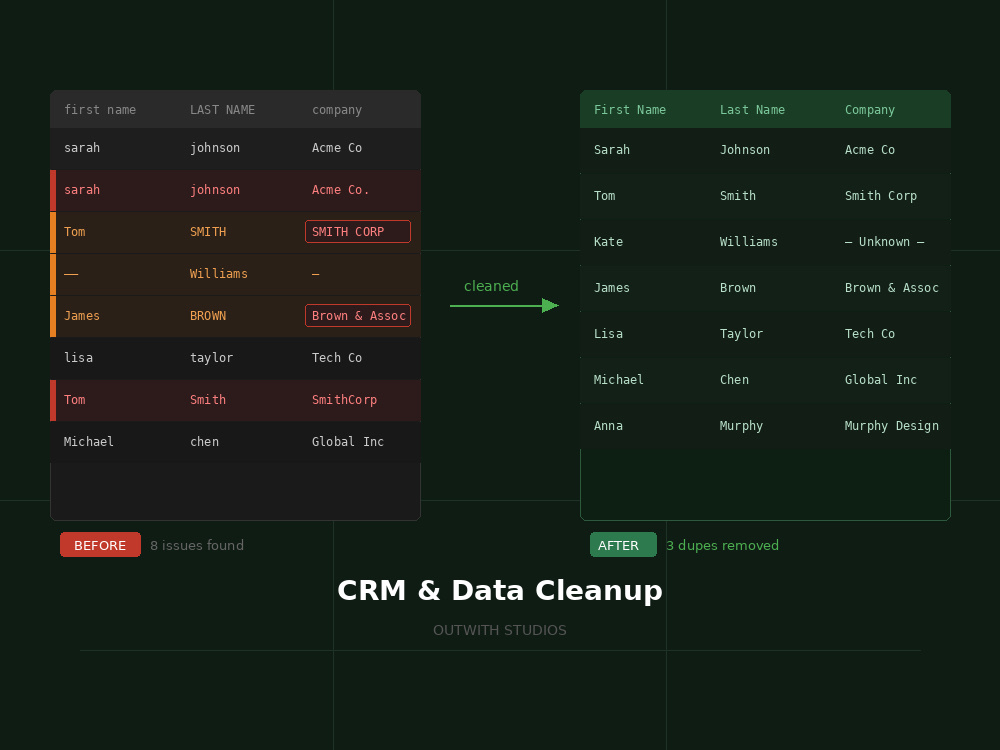The height and width of the screenshot is (750, 1000).
Task: Select lowercase 'taylor' in the before table
Action: (212, 358)
